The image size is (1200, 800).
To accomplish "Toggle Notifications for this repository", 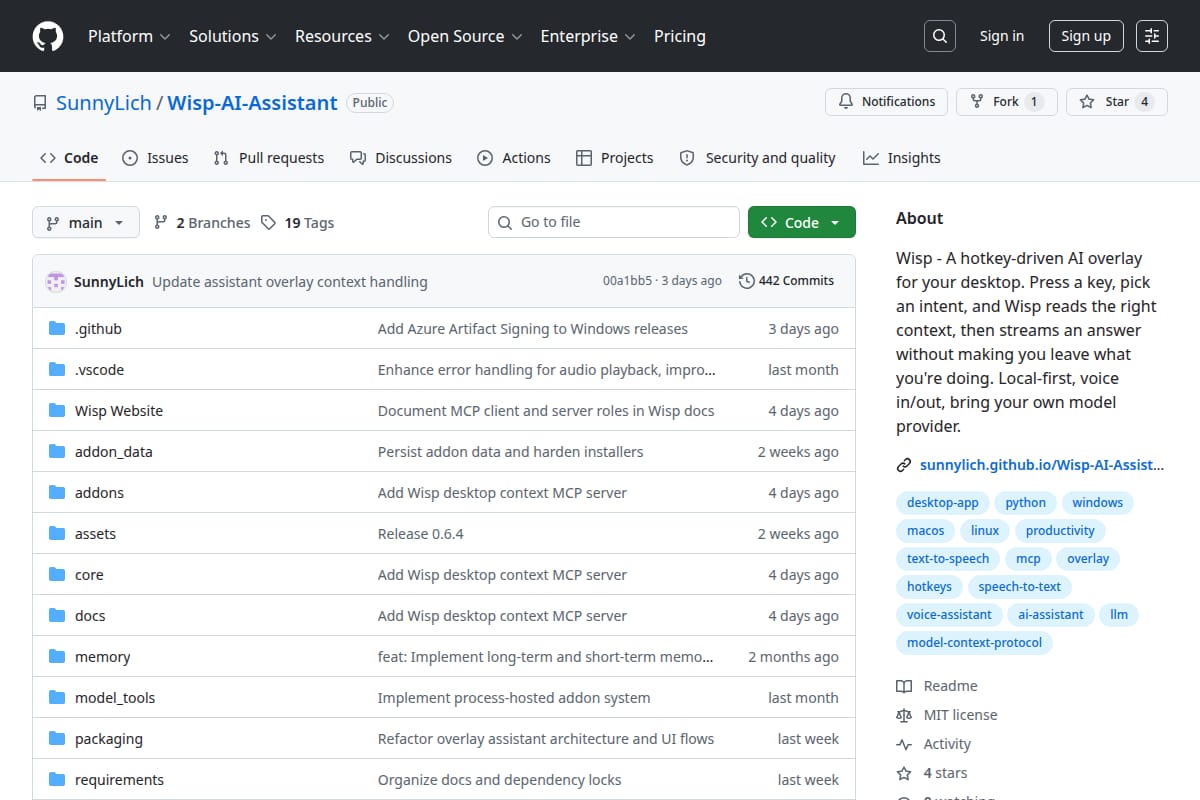I will pyautogui.click(x=886, y=102).
